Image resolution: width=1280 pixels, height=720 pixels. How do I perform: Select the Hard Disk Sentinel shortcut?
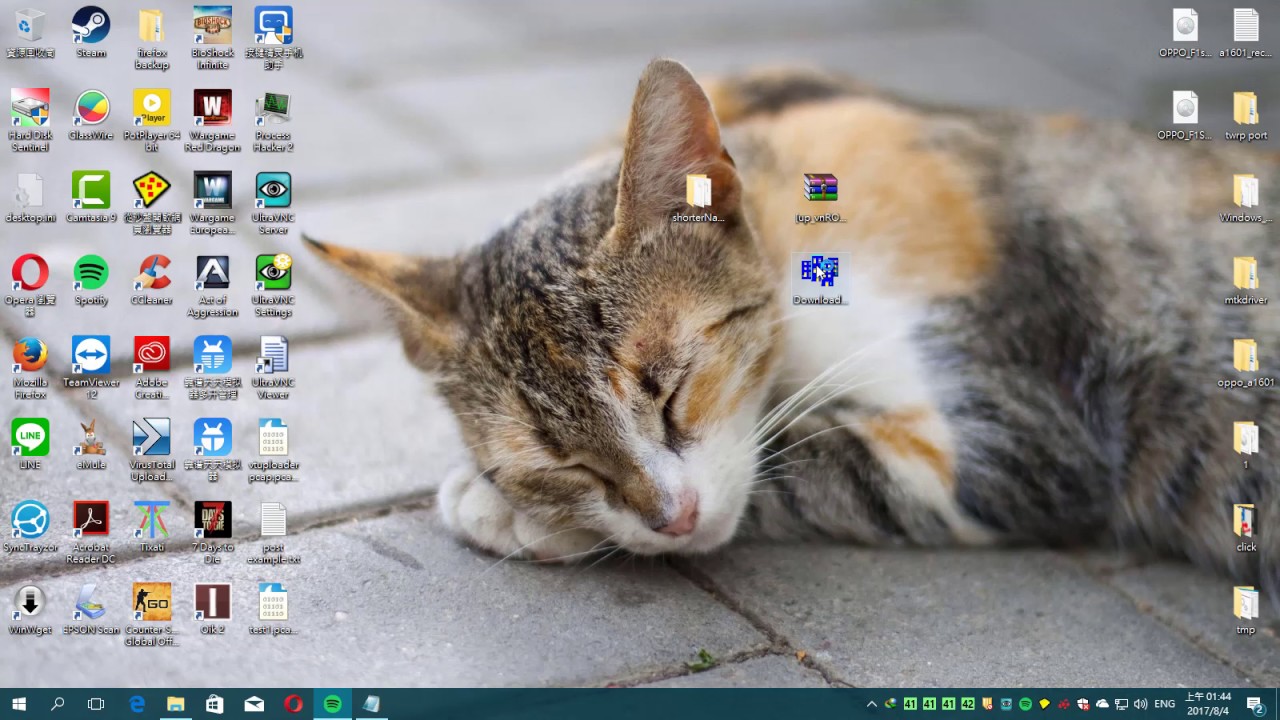[x=30, y=121]
